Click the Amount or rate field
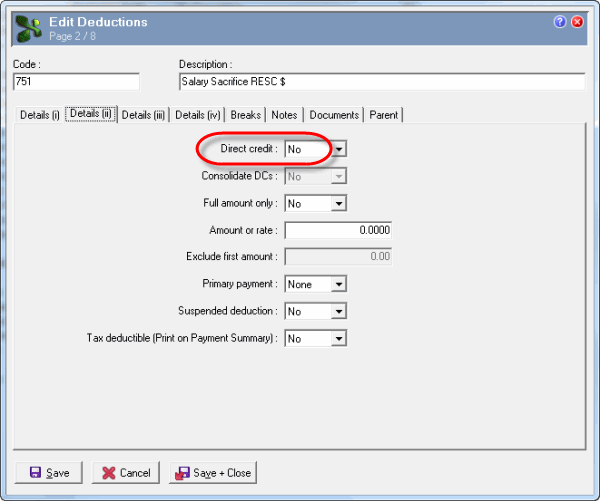This screenshot has width=600, height=501. click(338, 230)
